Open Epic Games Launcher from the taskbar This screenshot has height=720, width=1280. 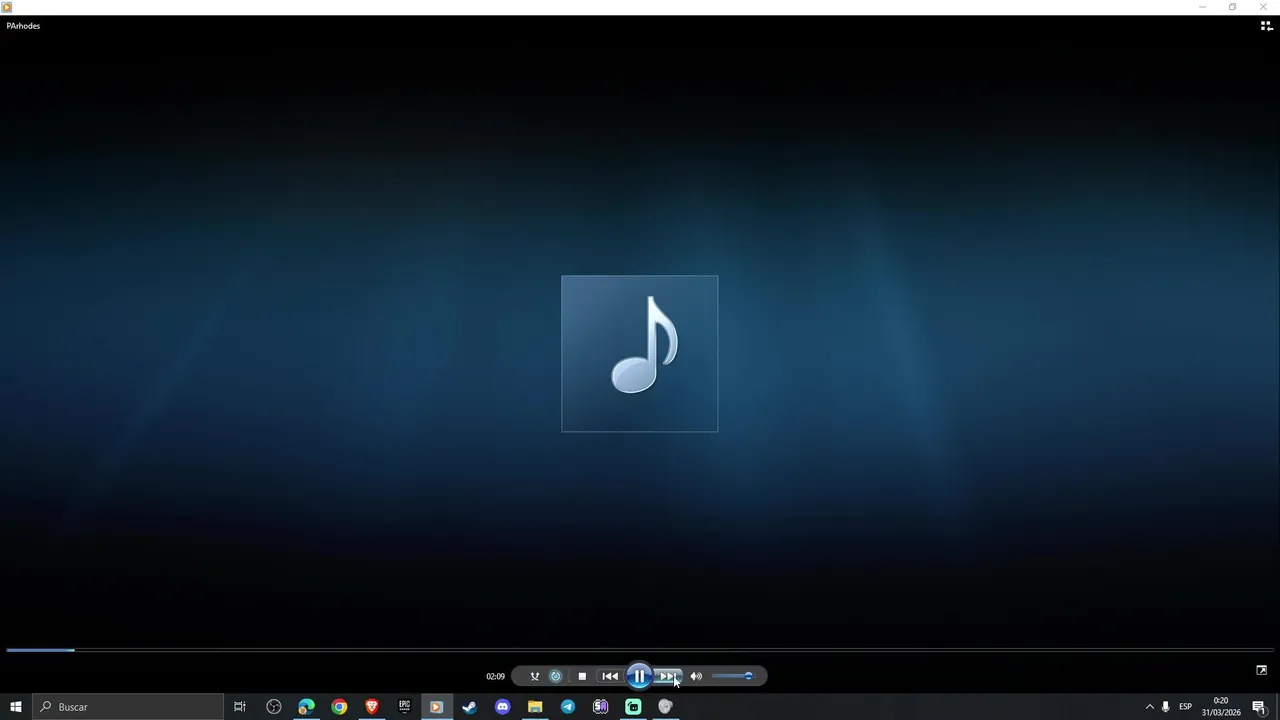pos(404,707)
